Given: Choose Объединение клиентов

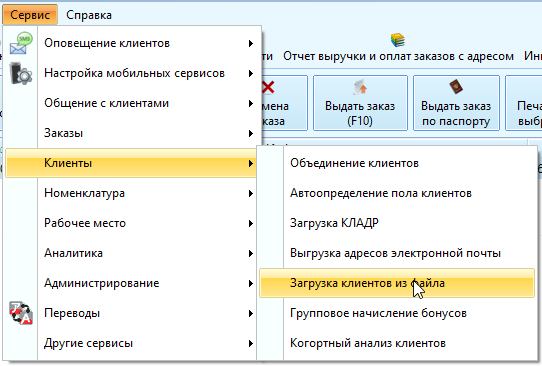Looking at the screenshot, I should pyautogui.click(x=397, y=163).
